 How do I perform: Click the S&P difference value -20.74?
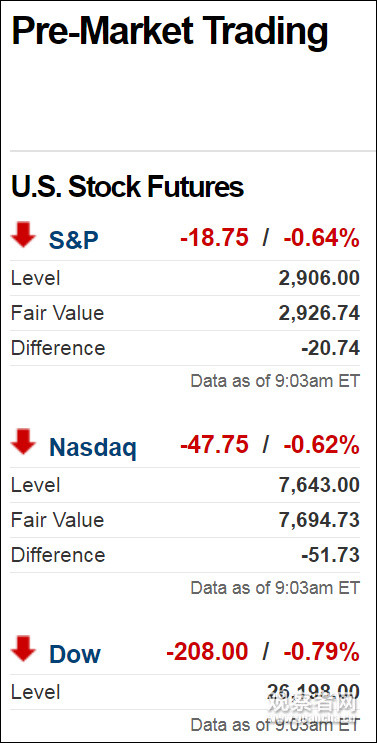point(331,348)
